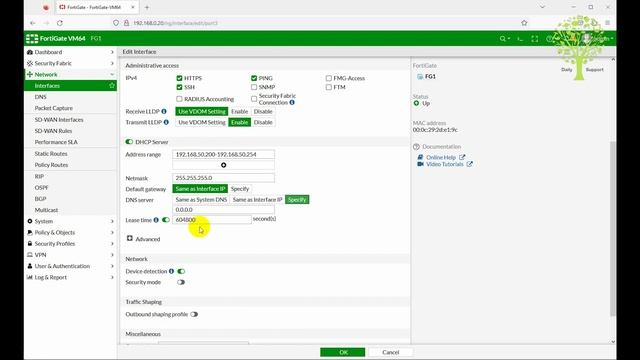Click the User & Authentication icon
Image resolution: width=640 pixels, height=360 pixels.
tap(30, 266)
